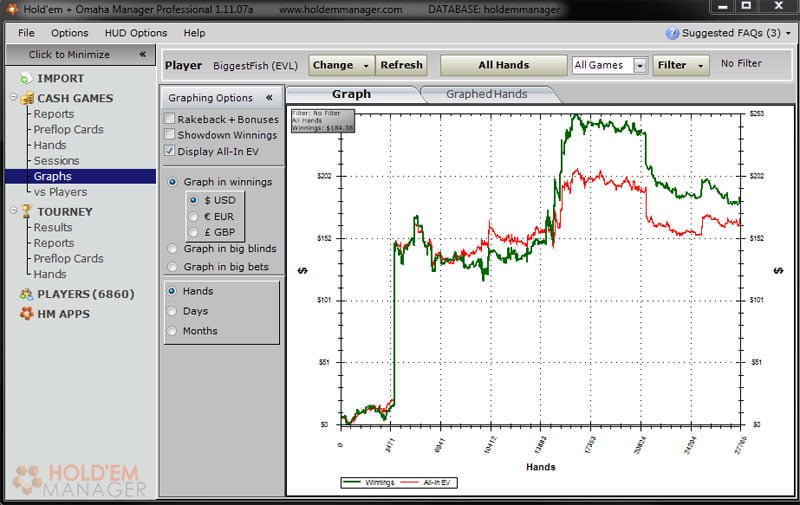The image size is (800, 505).
Task: Click the IMPORT arrow icon
Action: click(24, 79)
